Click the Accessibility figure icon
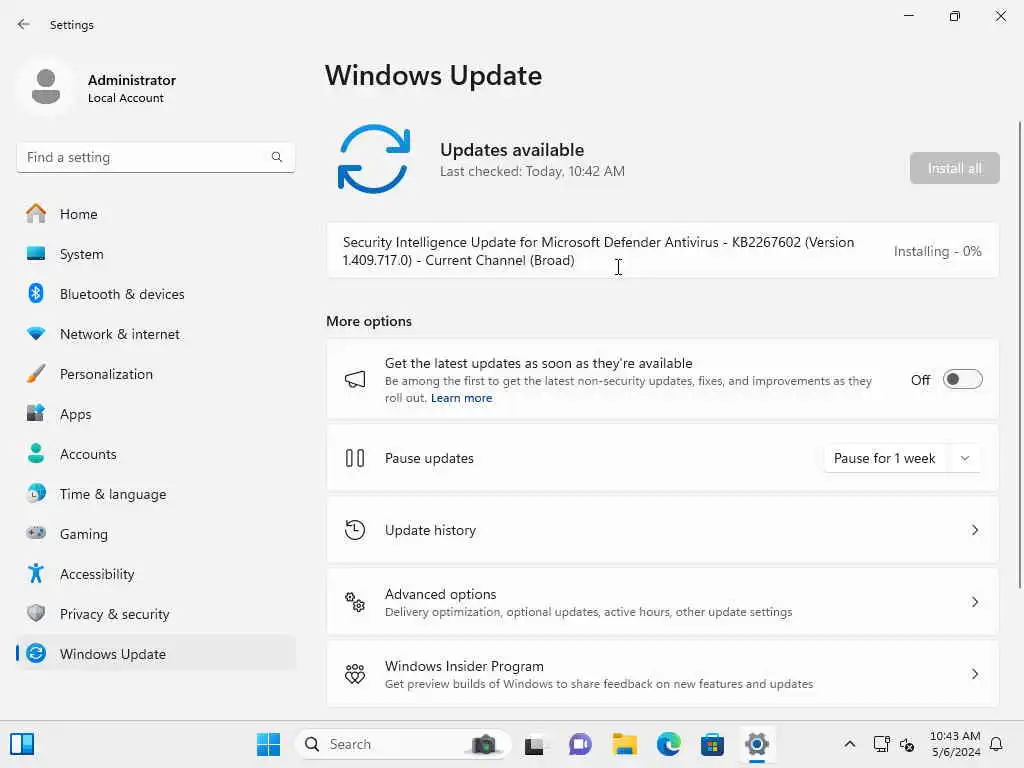 pyautogui.click(x=36, y=573)
